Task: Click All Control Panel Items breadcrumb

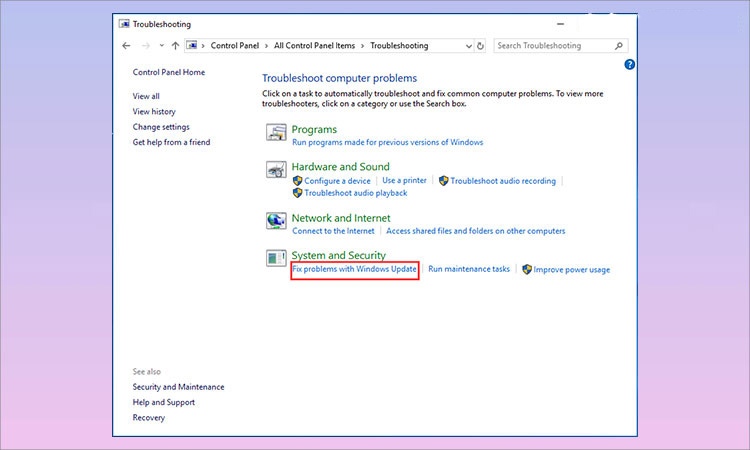Action: 314,45
